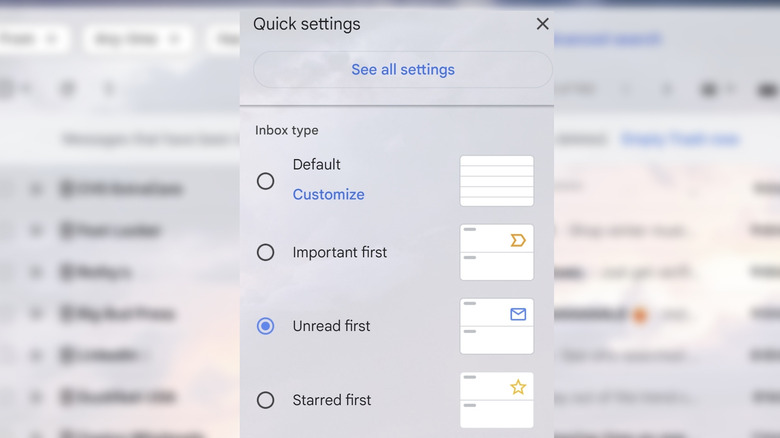Click the 'Important first' text label
780x438 pixels.
point(339,253)
